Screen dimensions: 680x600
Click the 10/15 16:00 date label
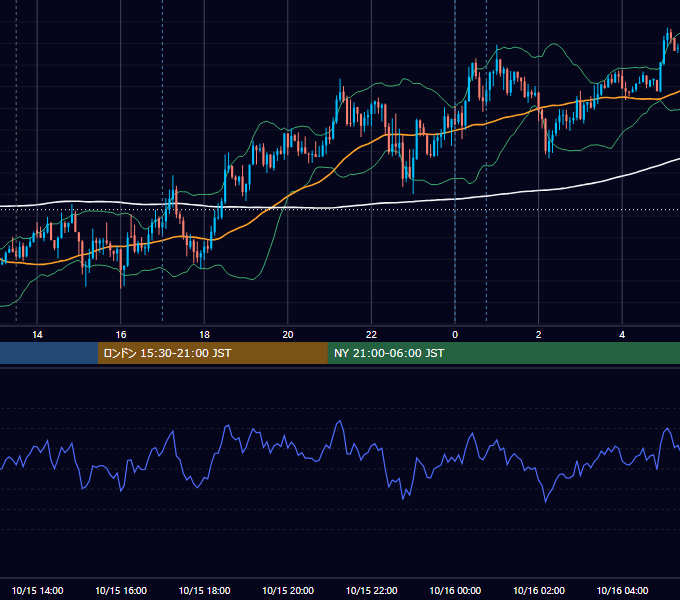point(121,590)
